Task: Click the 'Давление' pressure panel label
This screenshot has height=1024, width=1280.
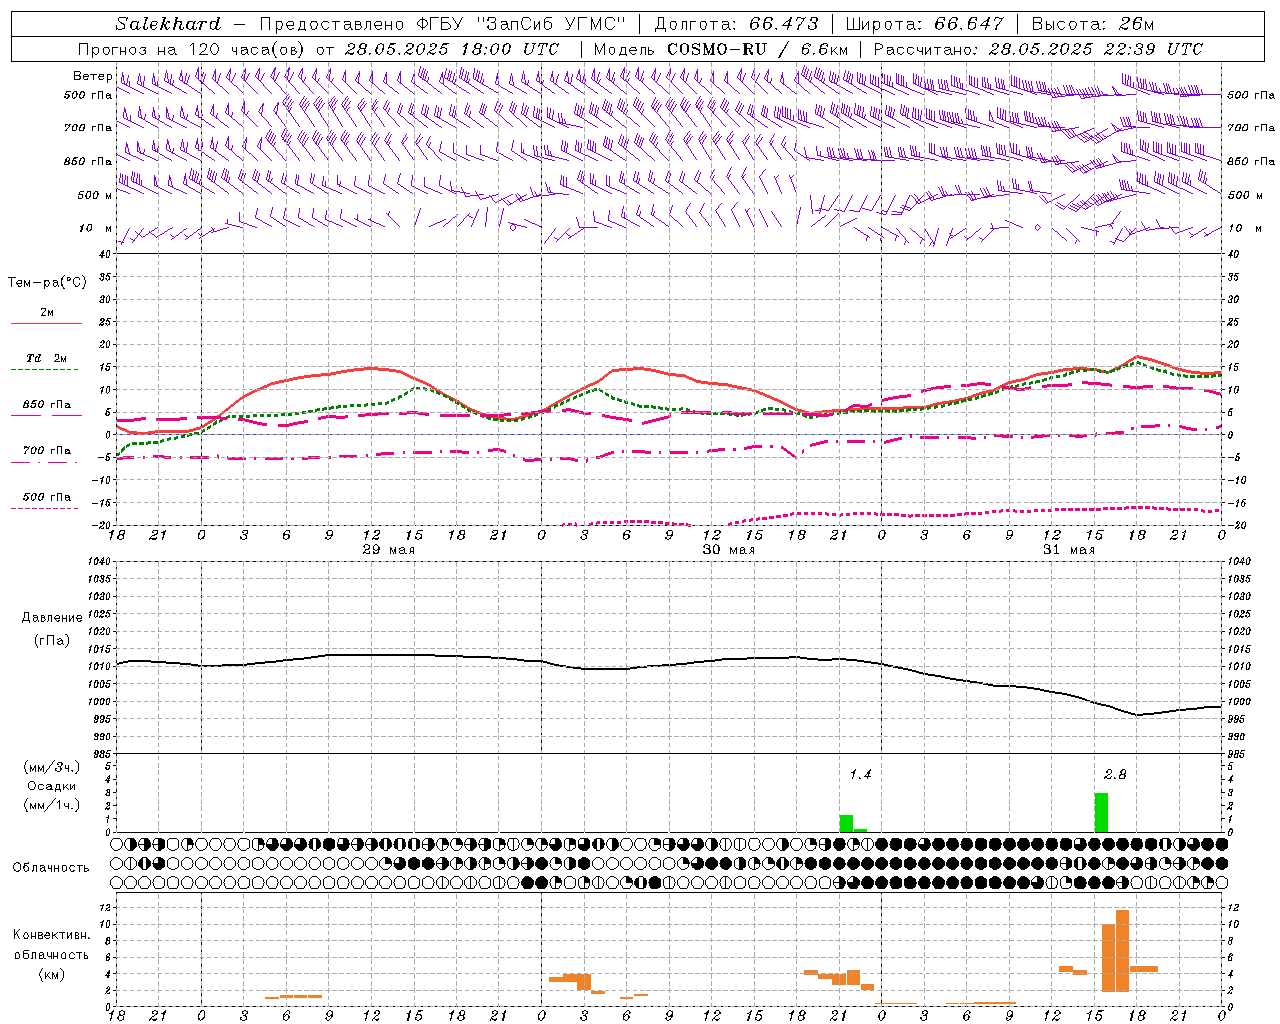Action: [x=52, y=618]
